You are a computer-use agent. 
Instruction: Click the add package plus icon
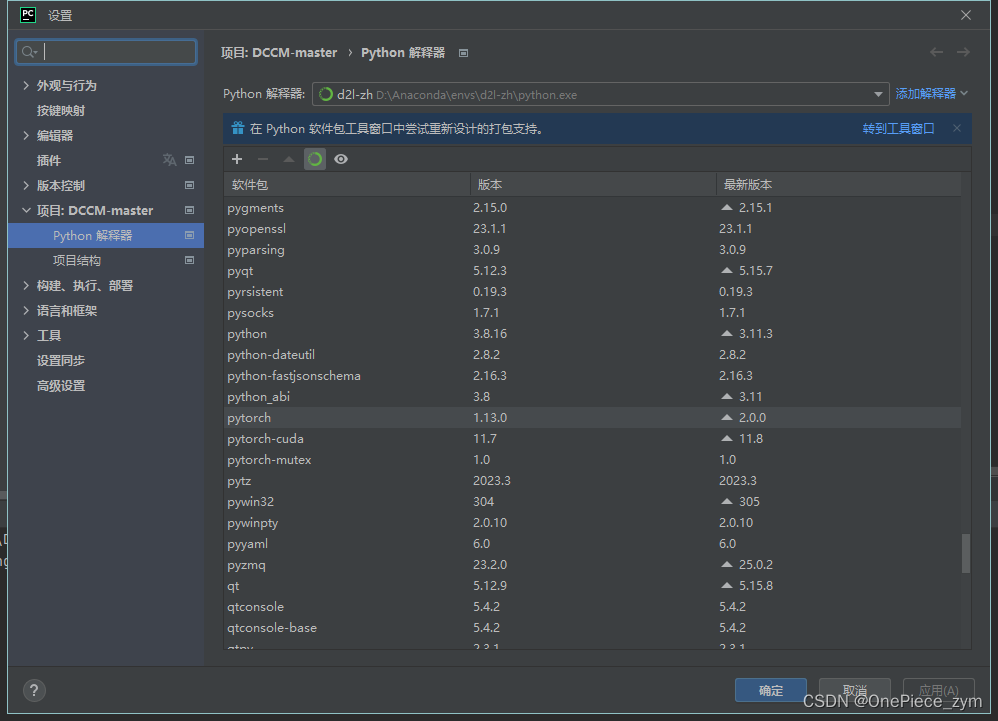[237, 159]
